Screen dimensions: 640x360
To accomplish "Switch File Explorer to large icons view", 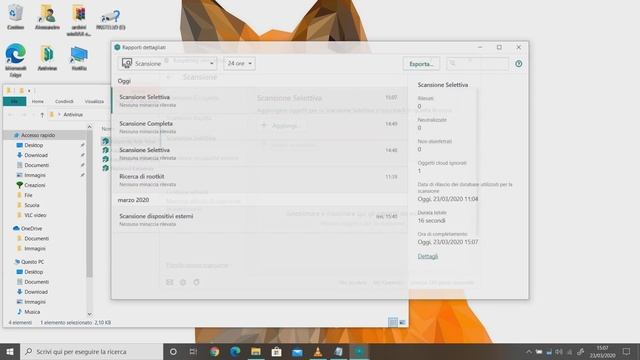I will (402, 322).
